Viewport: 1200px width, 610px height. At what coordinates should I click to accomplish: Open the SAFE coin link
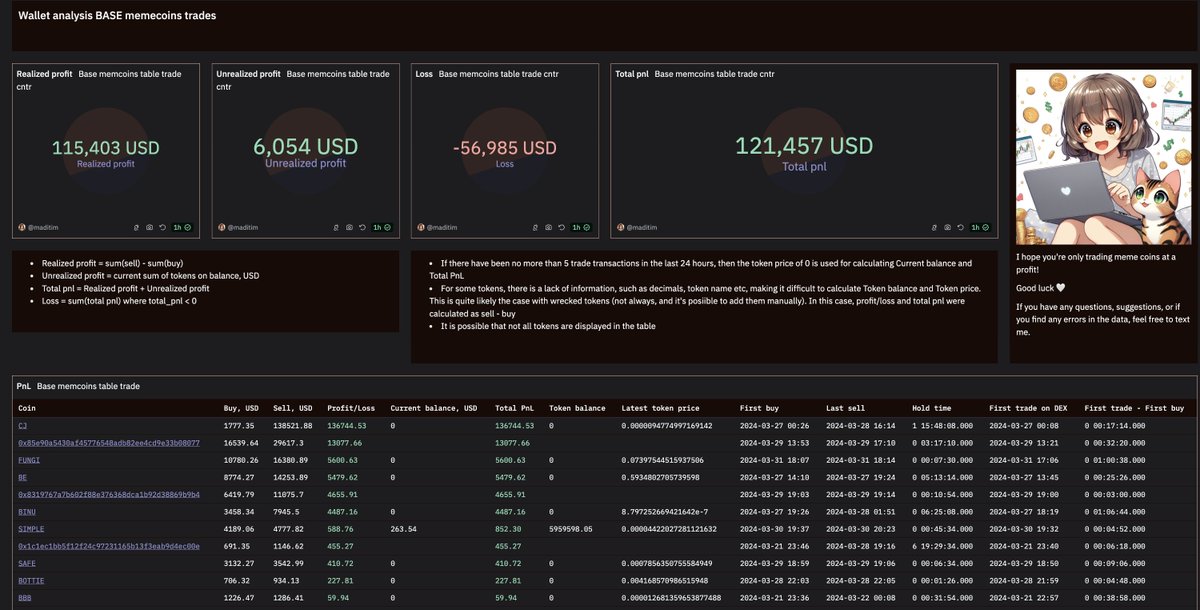(x=27, y=563)
